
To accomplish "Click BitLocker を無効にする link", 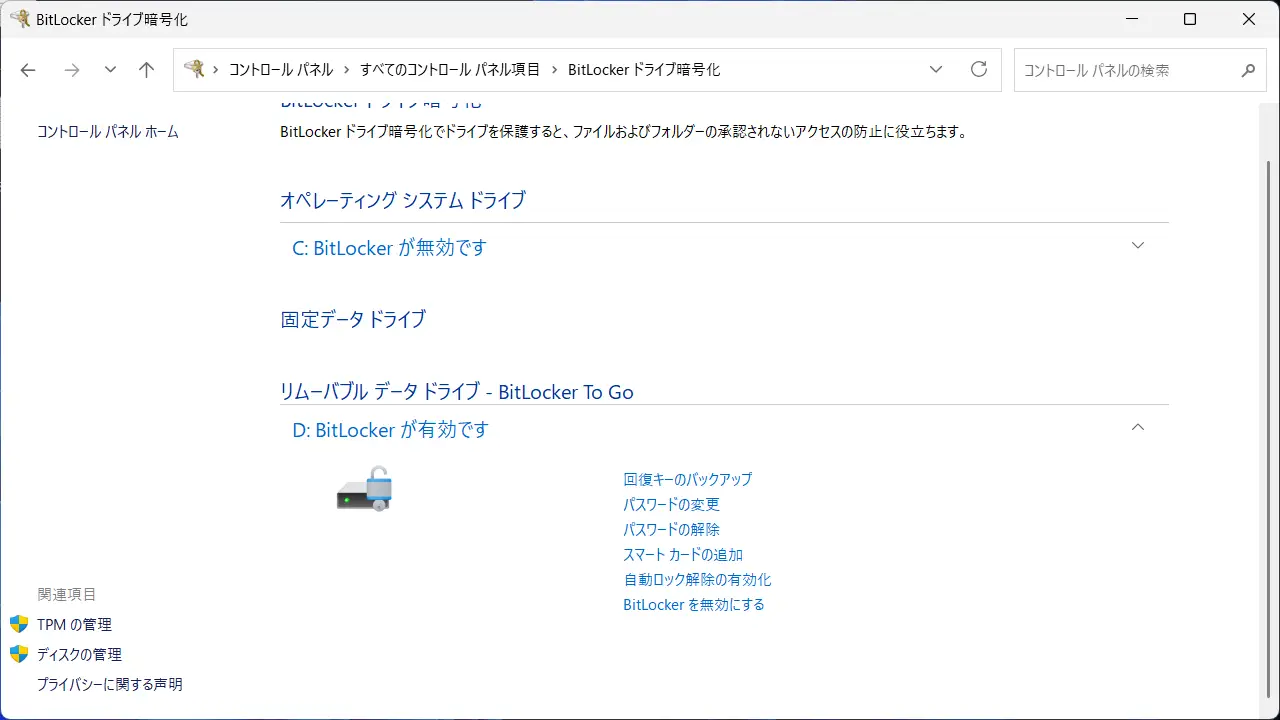I will click(x=693, y=604).
